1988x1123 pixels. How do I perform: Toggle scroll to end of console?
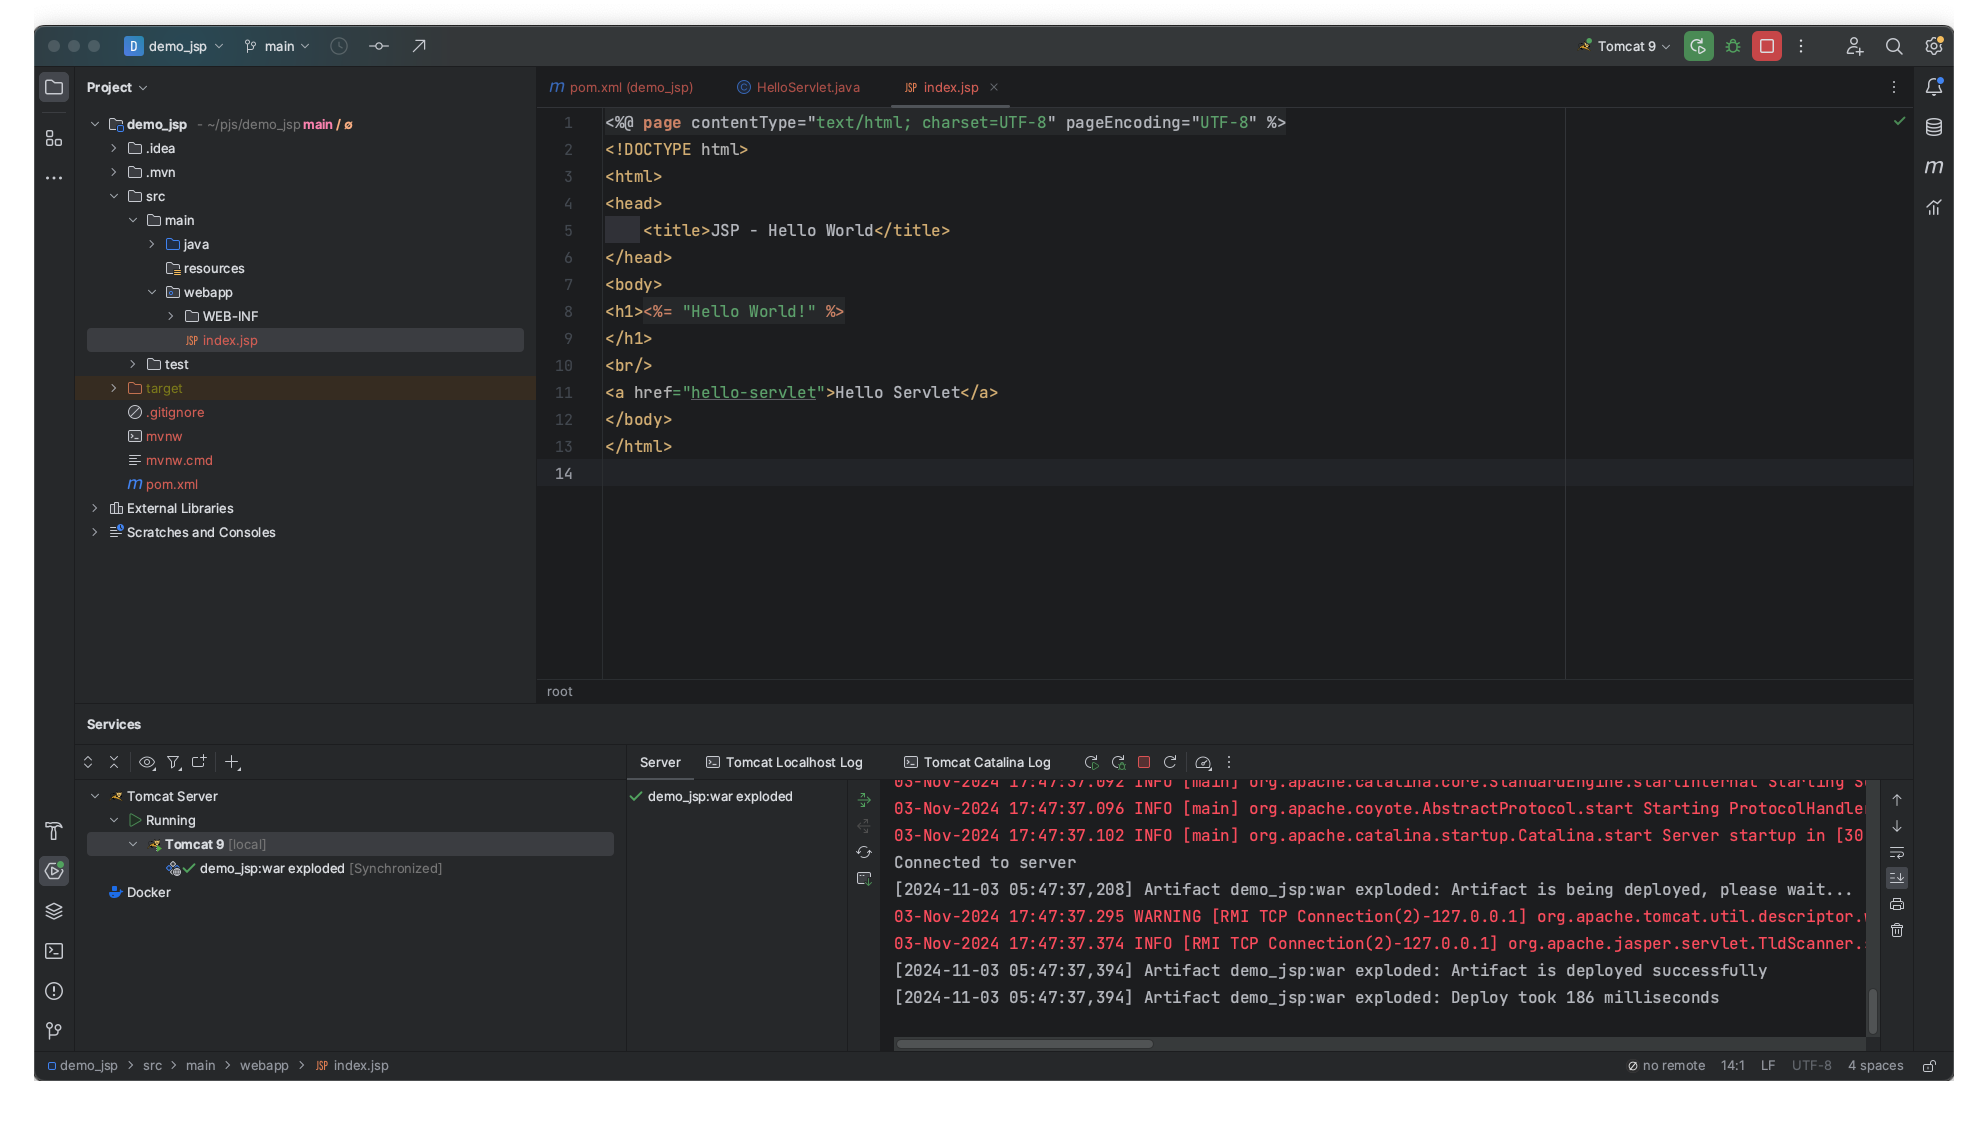1897,878
